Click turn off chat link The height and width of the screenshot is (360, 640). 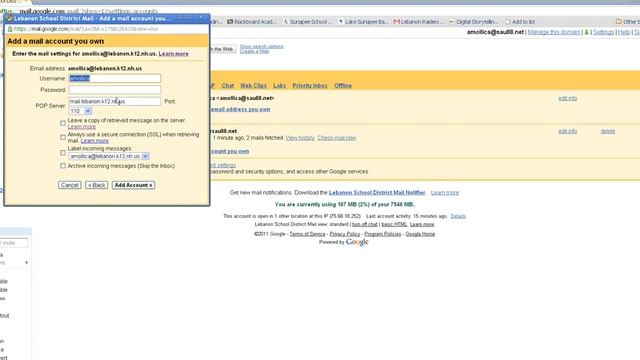tap(364, 224)
